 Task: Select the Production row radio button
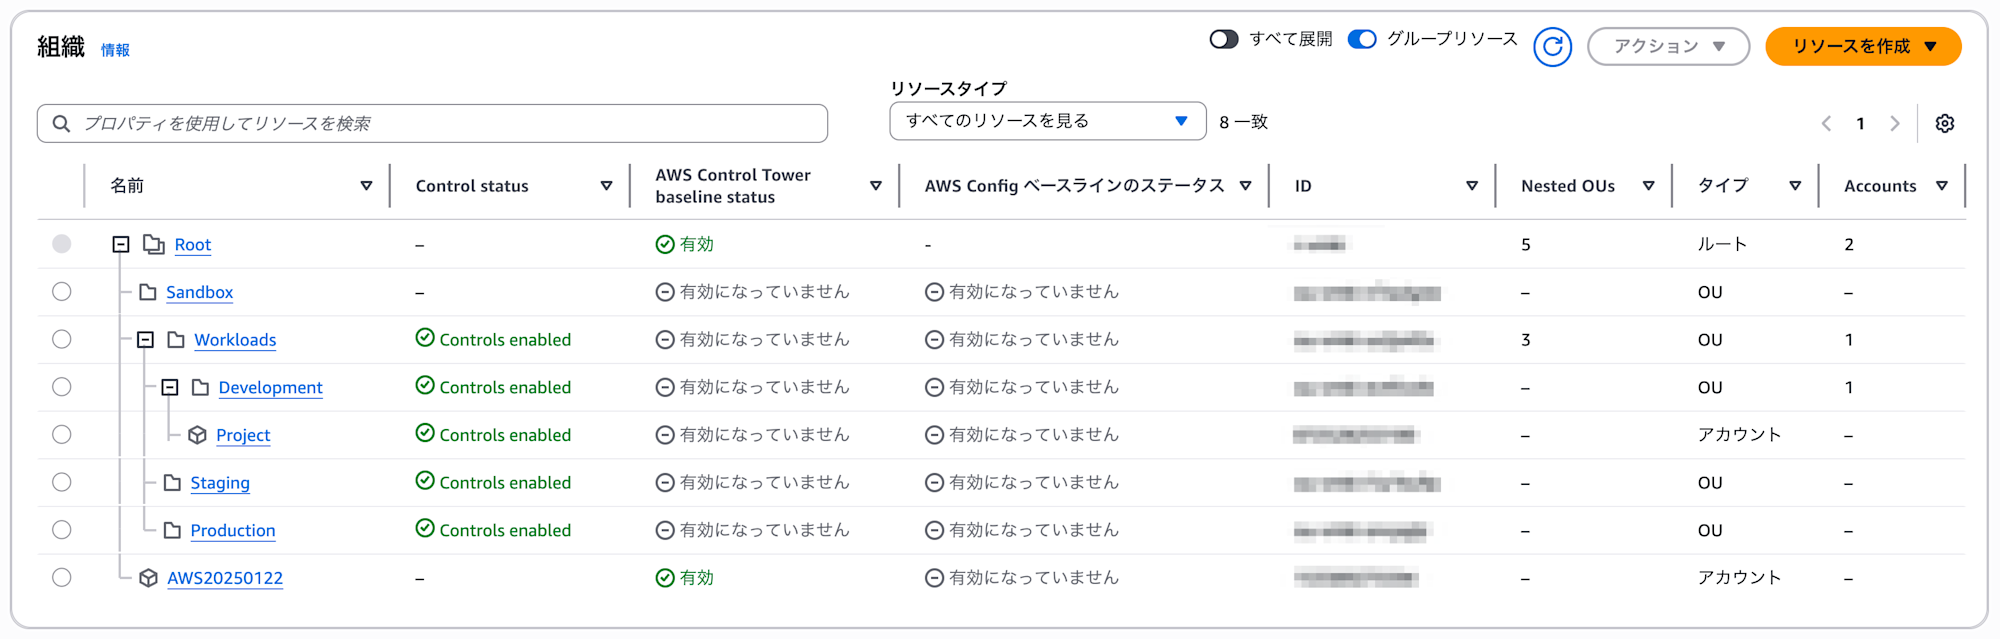62,529
